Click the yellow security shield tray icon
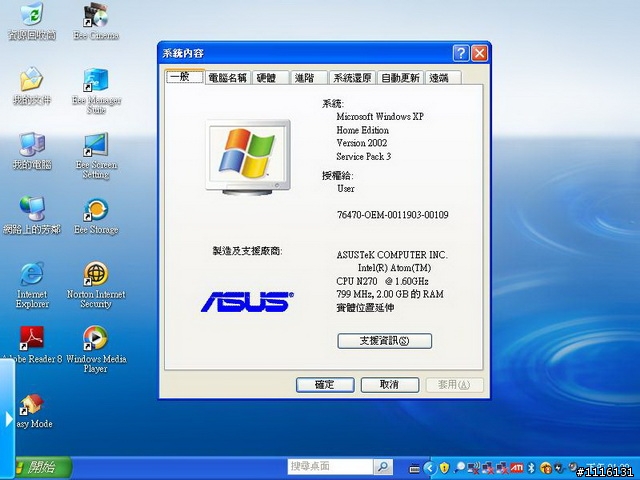 pyautogui.click(x=444, y=467)
